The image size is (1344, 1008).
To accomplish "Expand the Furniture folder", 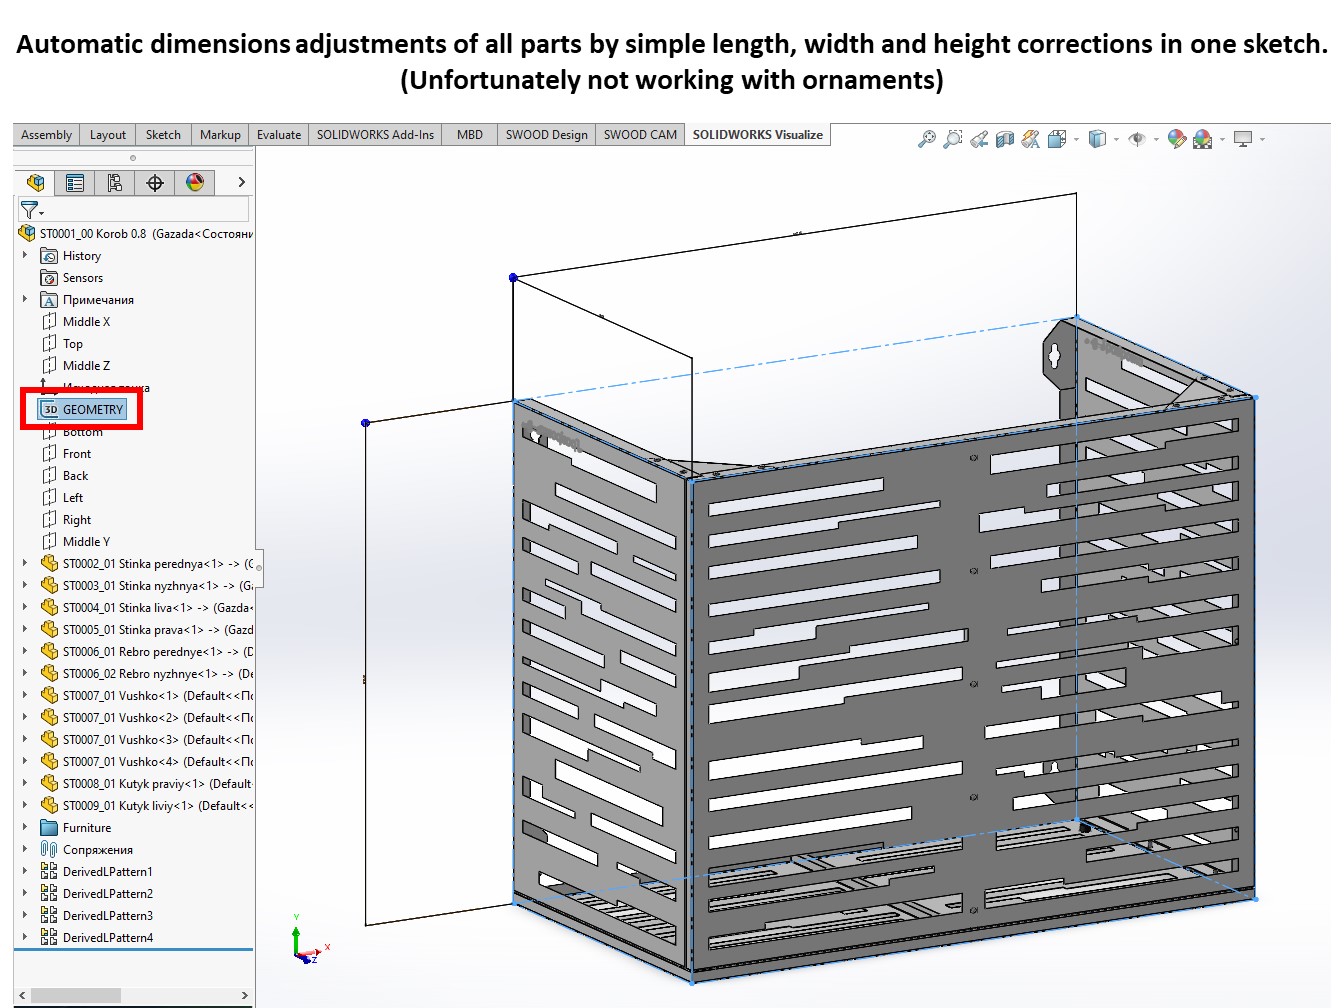I will click(x=25, y=828).
